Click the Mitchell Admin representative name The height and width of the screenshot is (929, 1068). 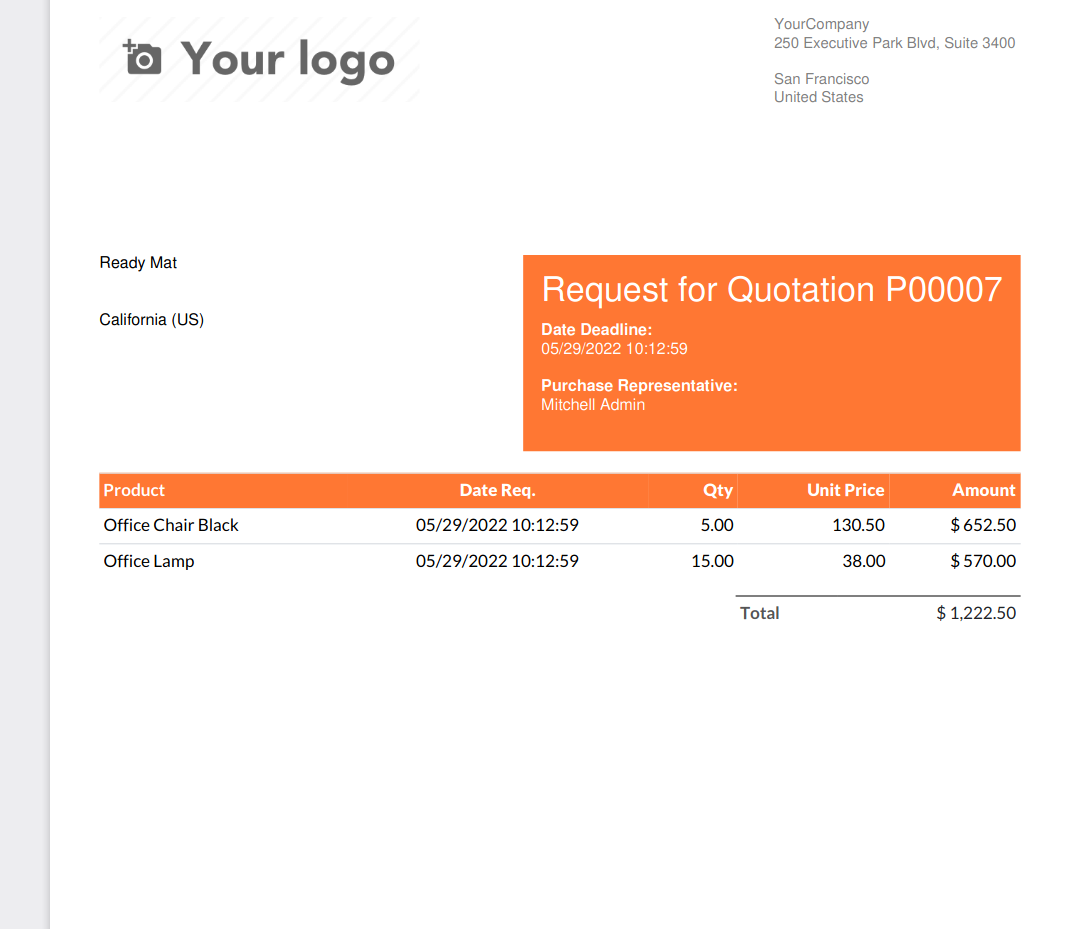point(592,405)
